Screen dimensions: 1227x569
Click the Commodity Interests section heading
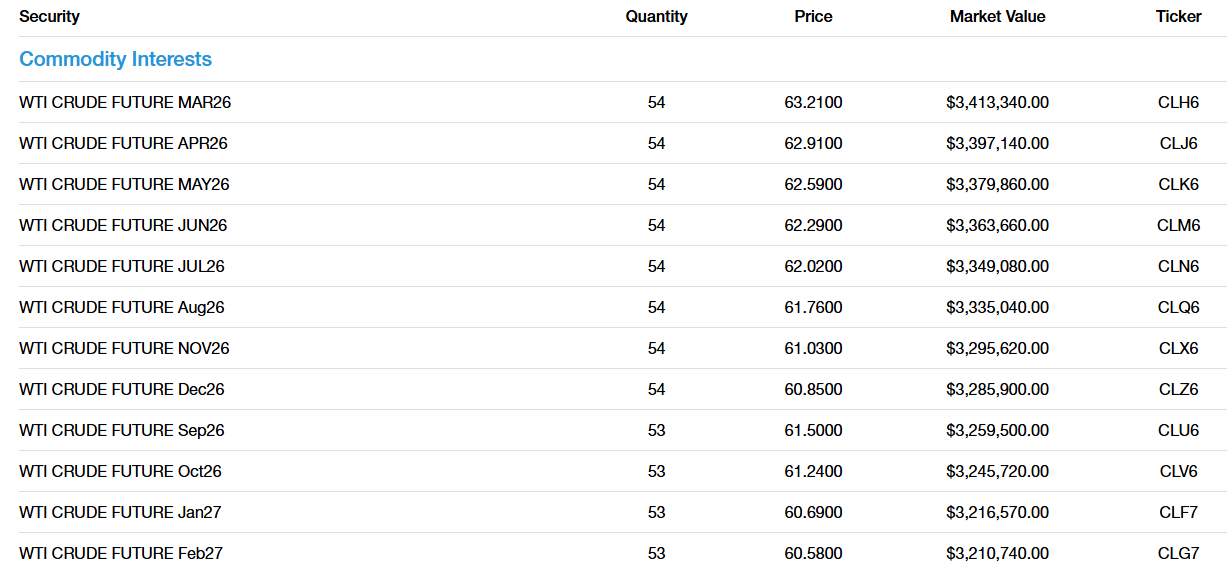pyautogui.click(x=115, y=59)
